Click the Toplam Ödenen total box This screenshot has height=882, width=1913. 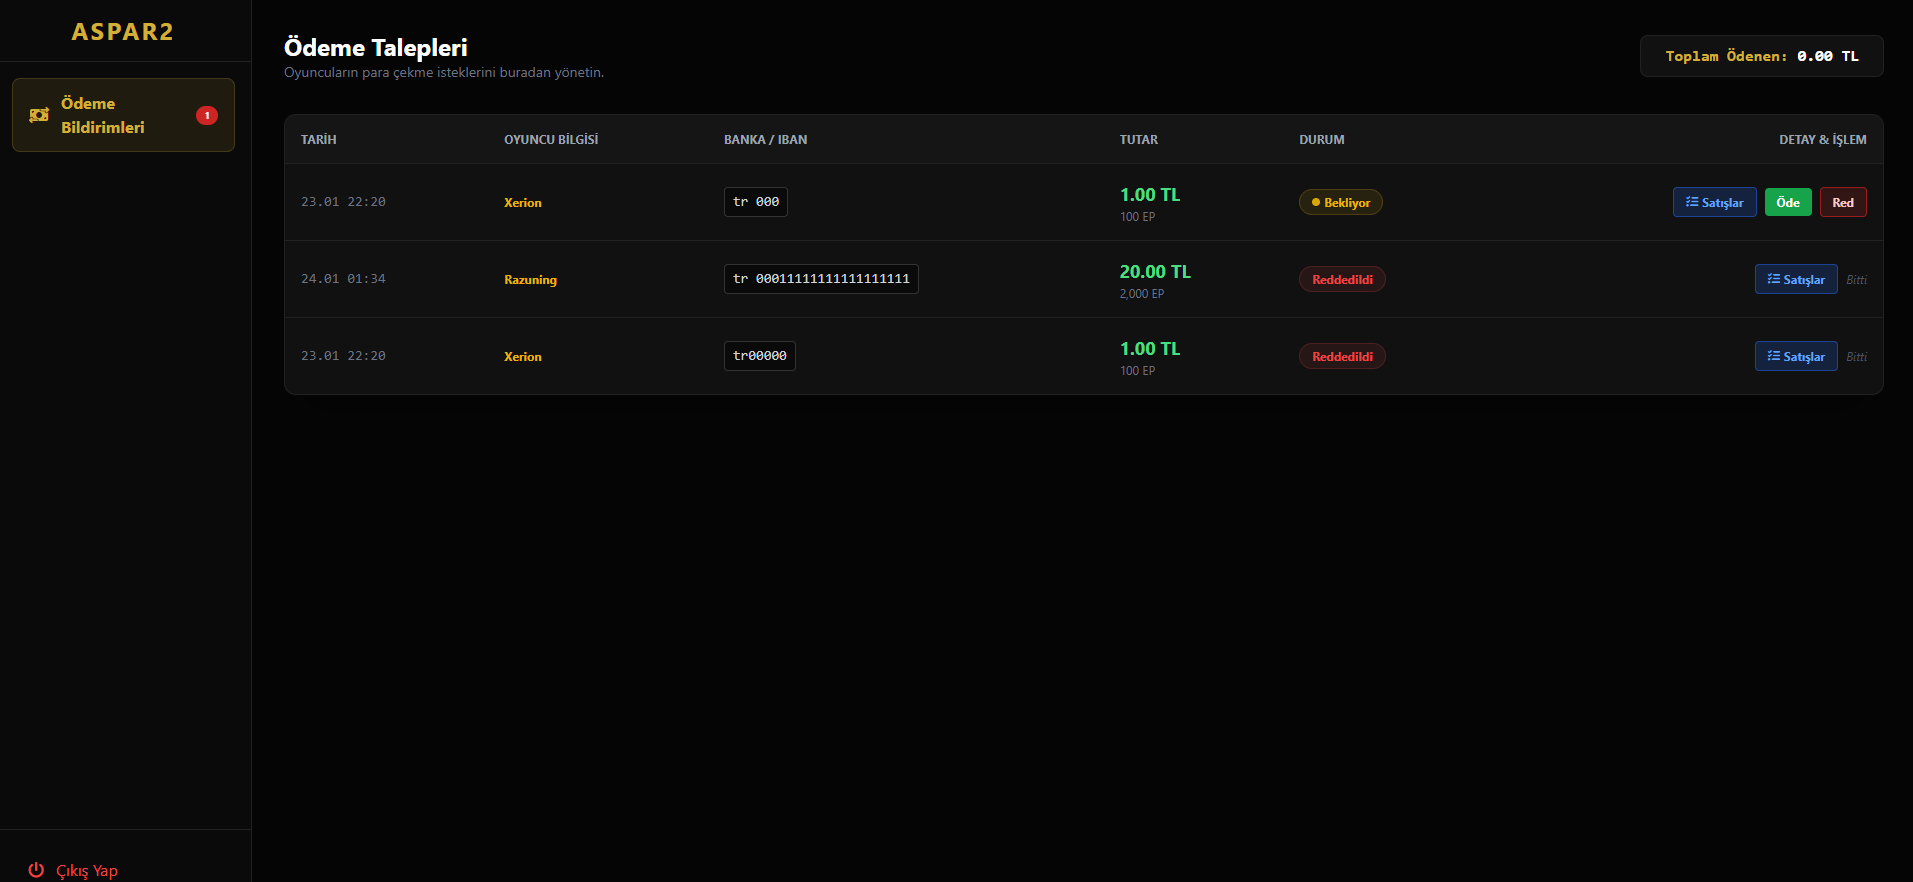click(1761, 56)
